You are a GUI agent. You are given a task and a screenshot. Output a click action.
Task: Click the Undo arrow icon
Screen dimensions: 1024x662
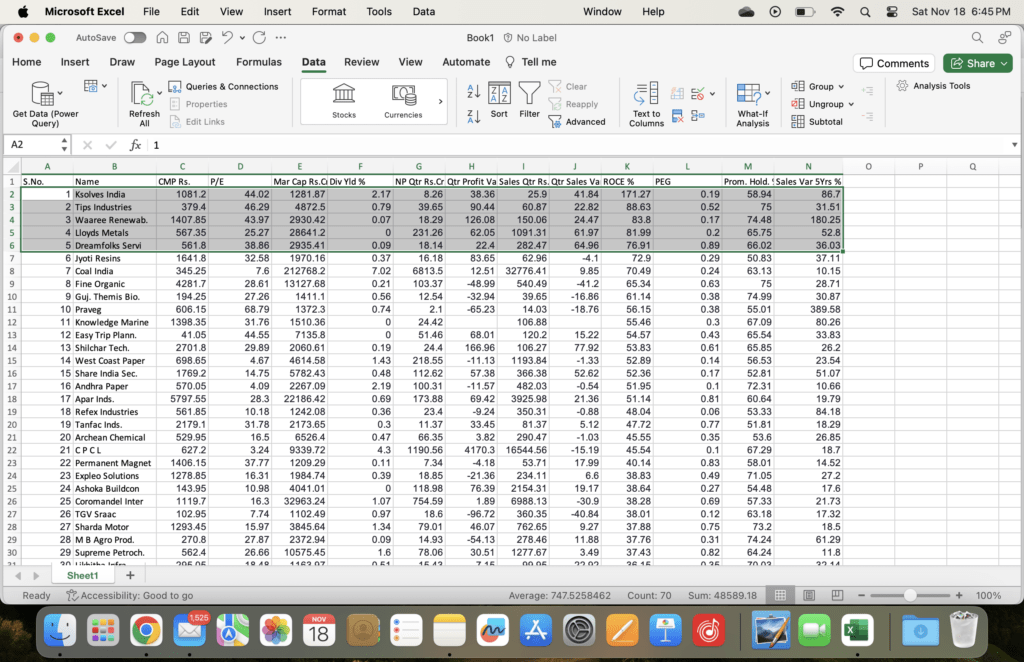click(x=227, y=38)
